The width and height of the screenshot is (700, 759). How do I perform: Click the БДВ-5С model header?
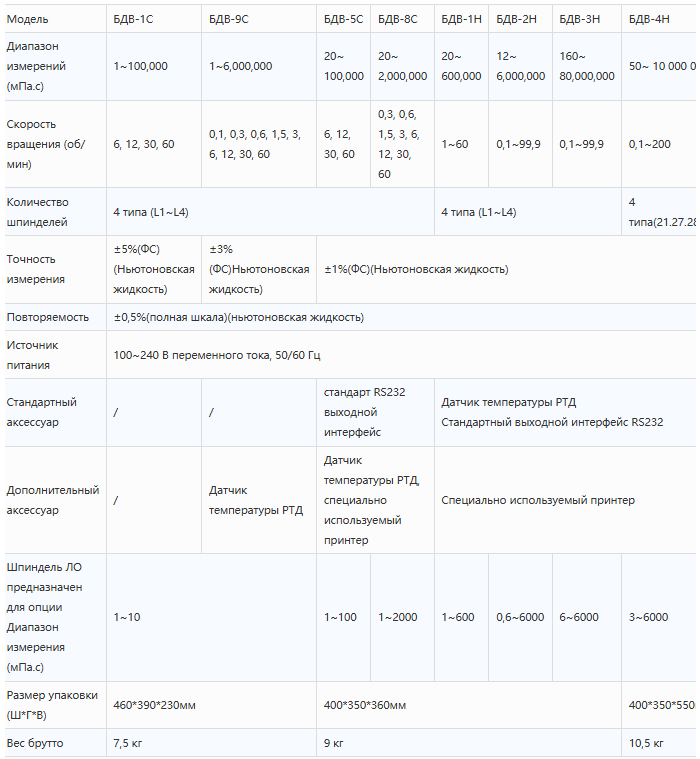tap(344, 19)
